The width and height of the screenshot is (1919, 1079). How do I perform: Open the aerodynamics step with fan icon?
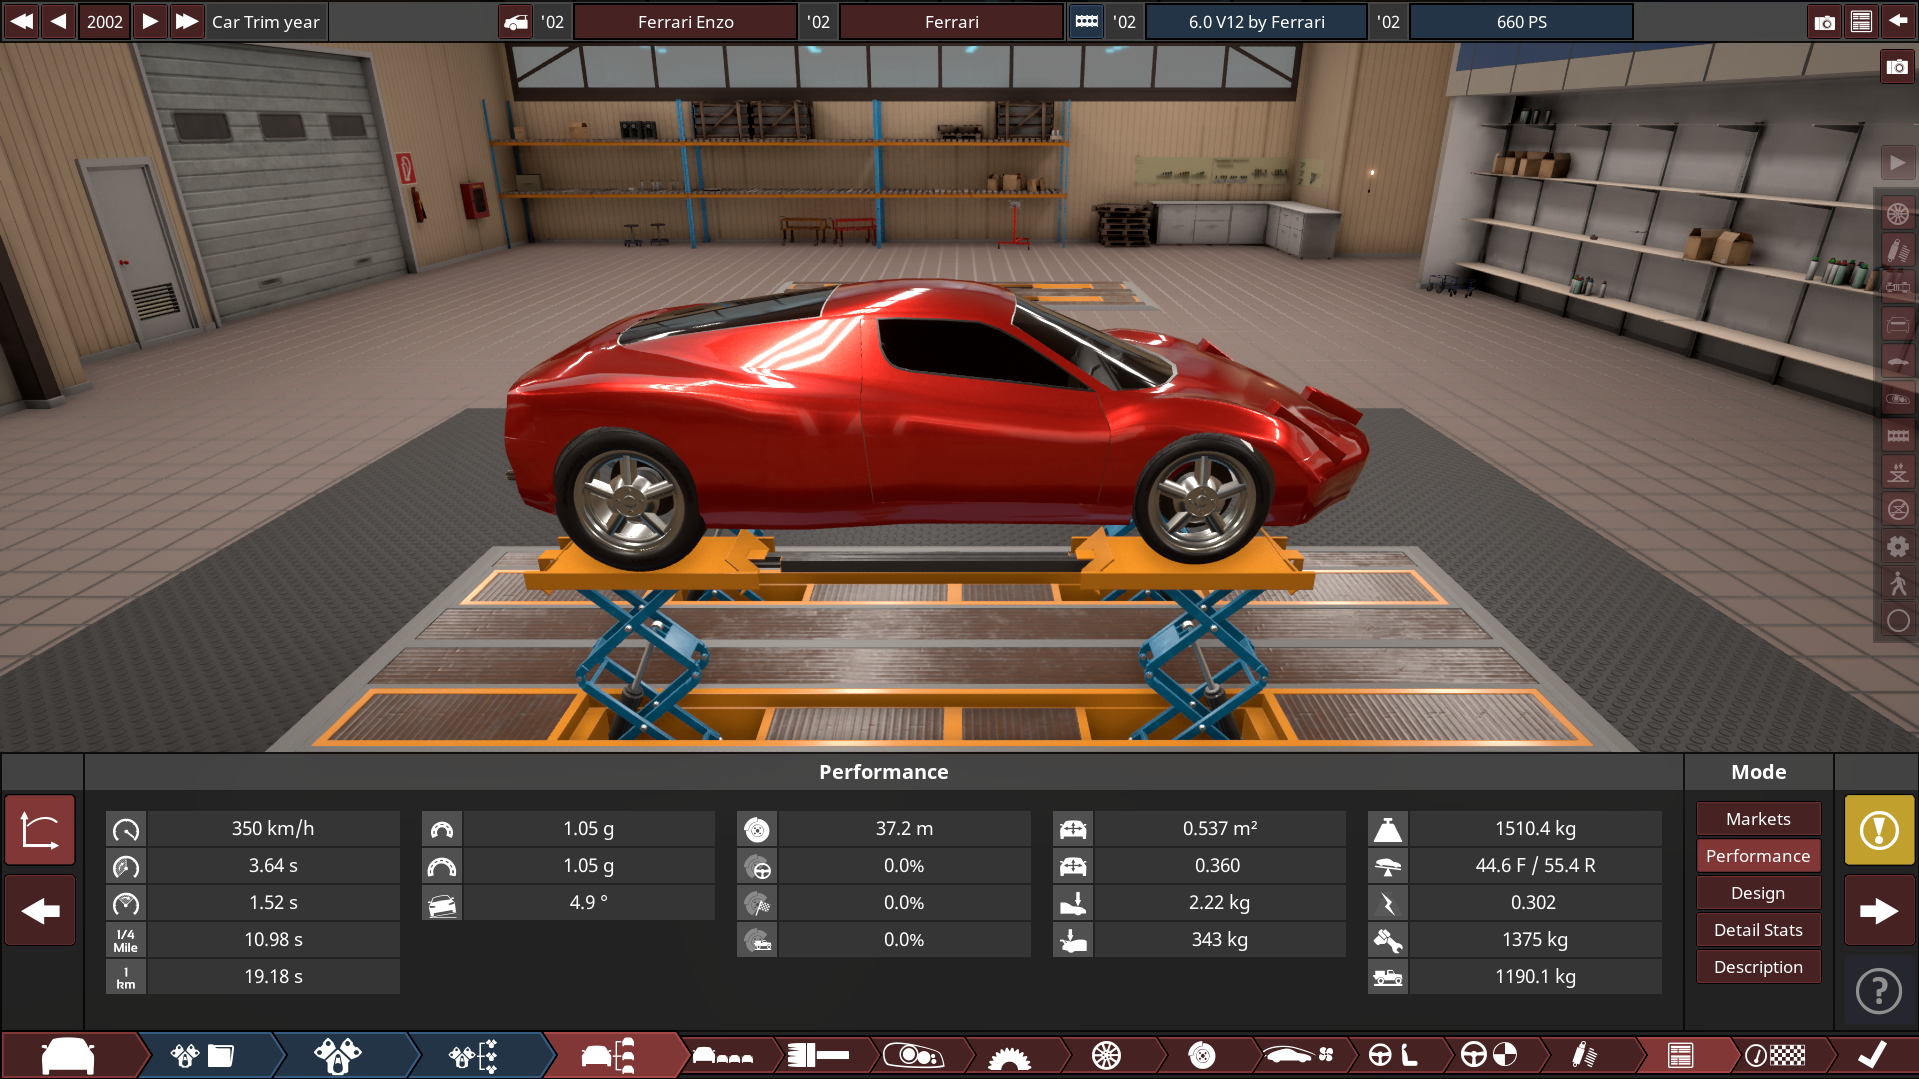[x=1298, y=1055]
